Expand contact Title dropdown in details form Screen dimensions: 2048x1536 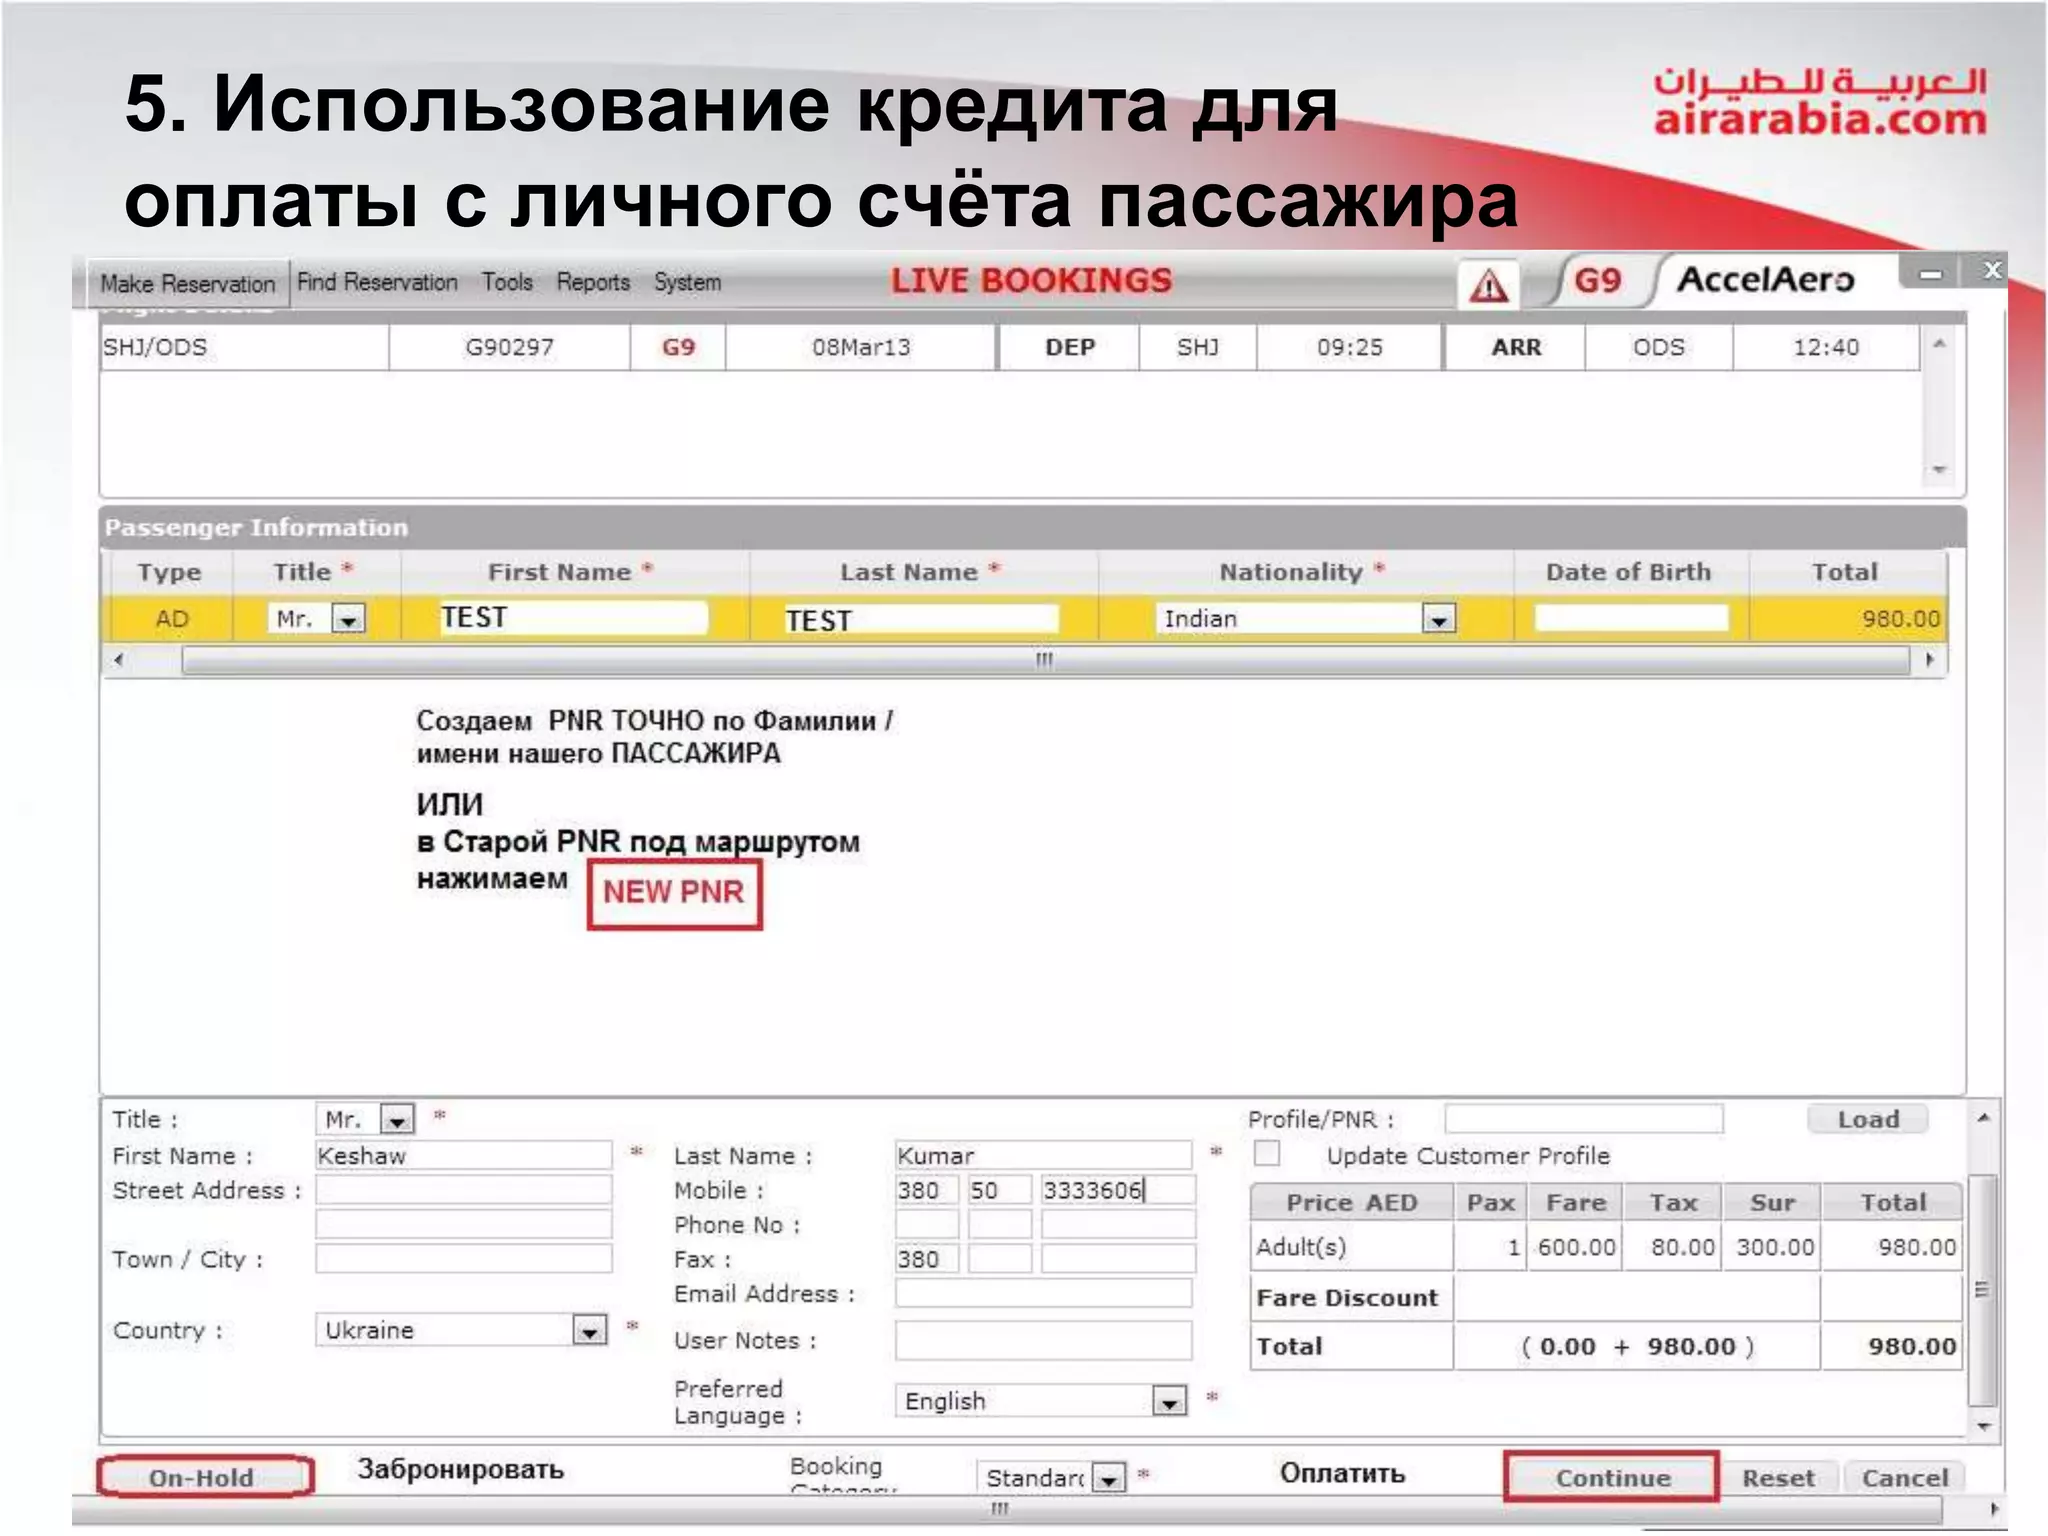398,1120
